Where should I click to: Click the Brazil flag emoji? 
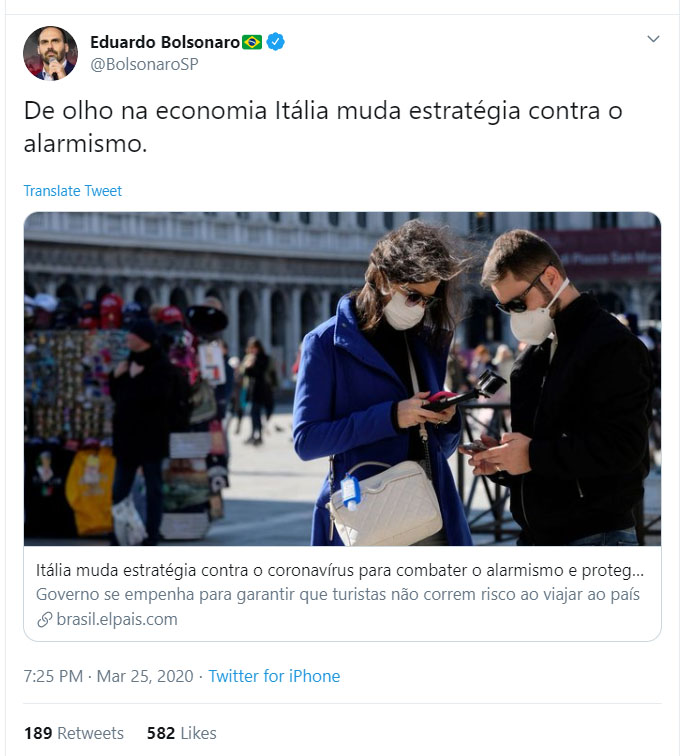[x=252, y=42]
